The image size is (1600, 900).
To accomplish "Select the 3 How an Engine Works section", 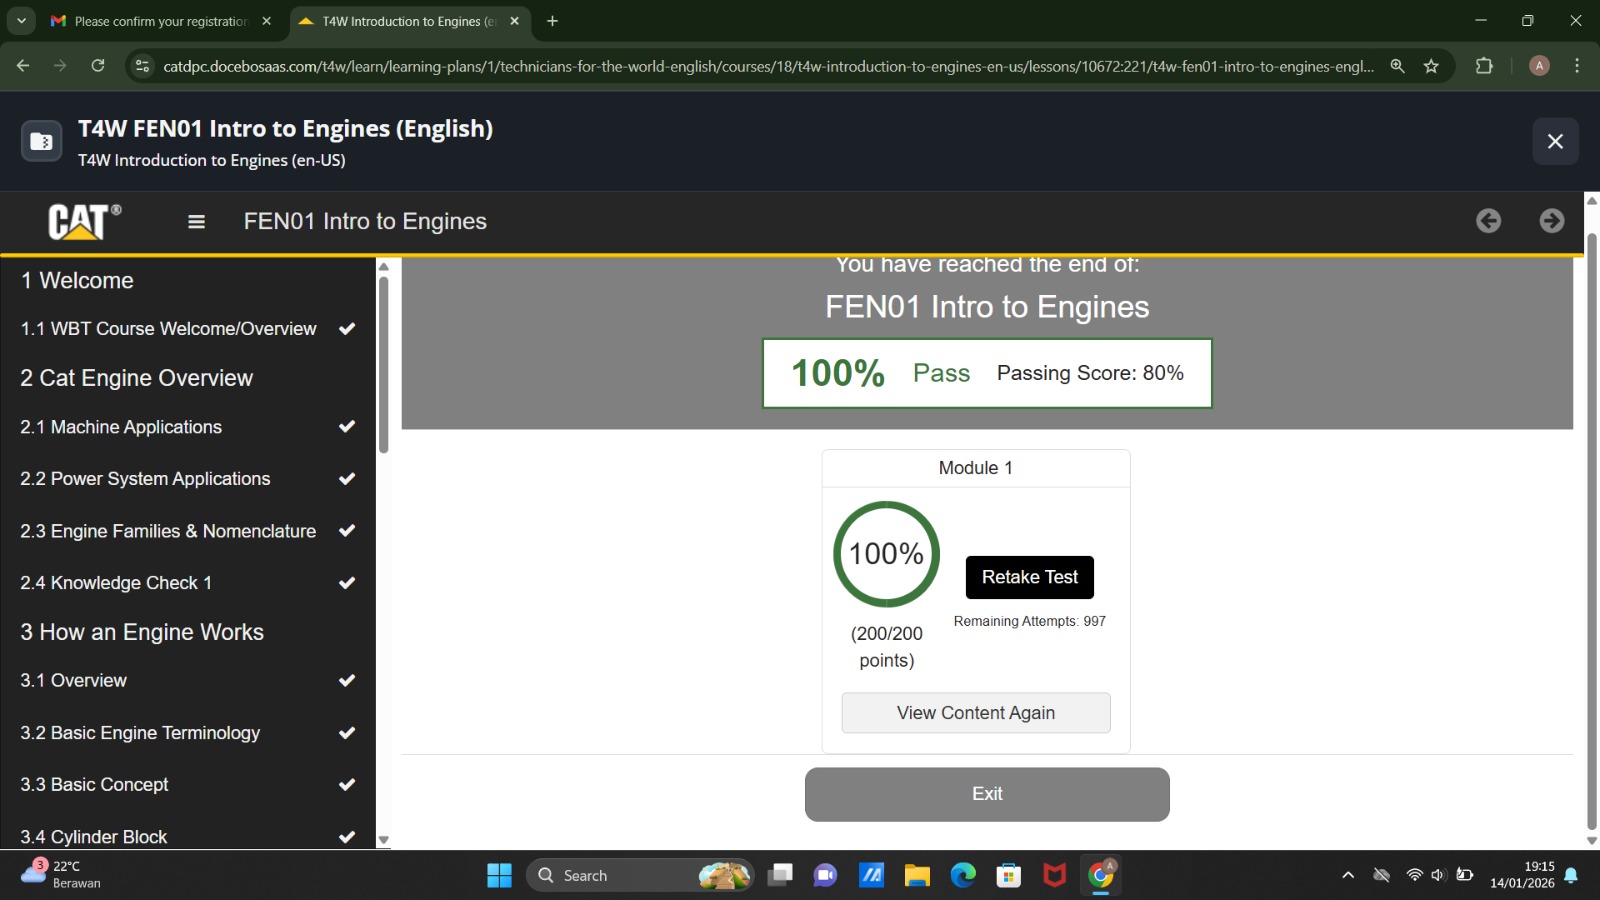I will [142, 632].
